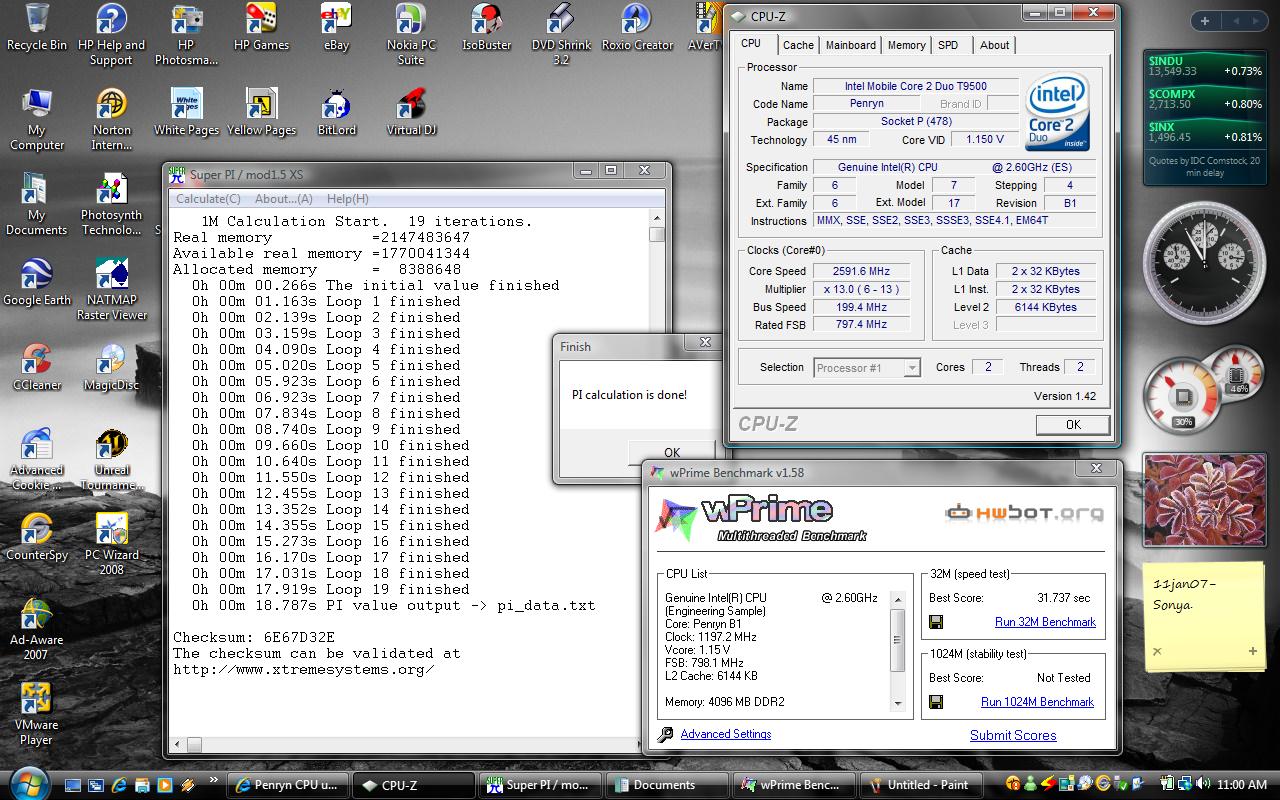
Task: Click the CPU meter sidebar gadget
Action: point(1204,389)
